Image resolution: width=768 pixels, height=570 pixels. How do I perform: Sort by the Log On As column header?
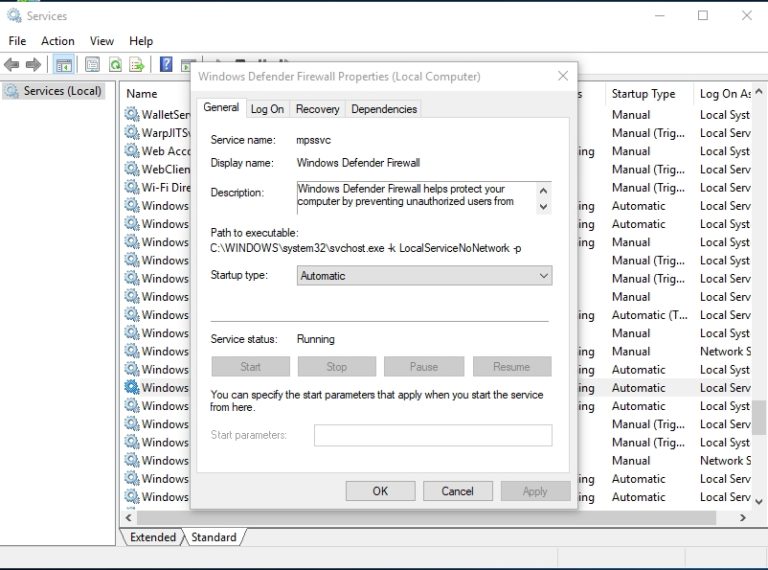724,94
